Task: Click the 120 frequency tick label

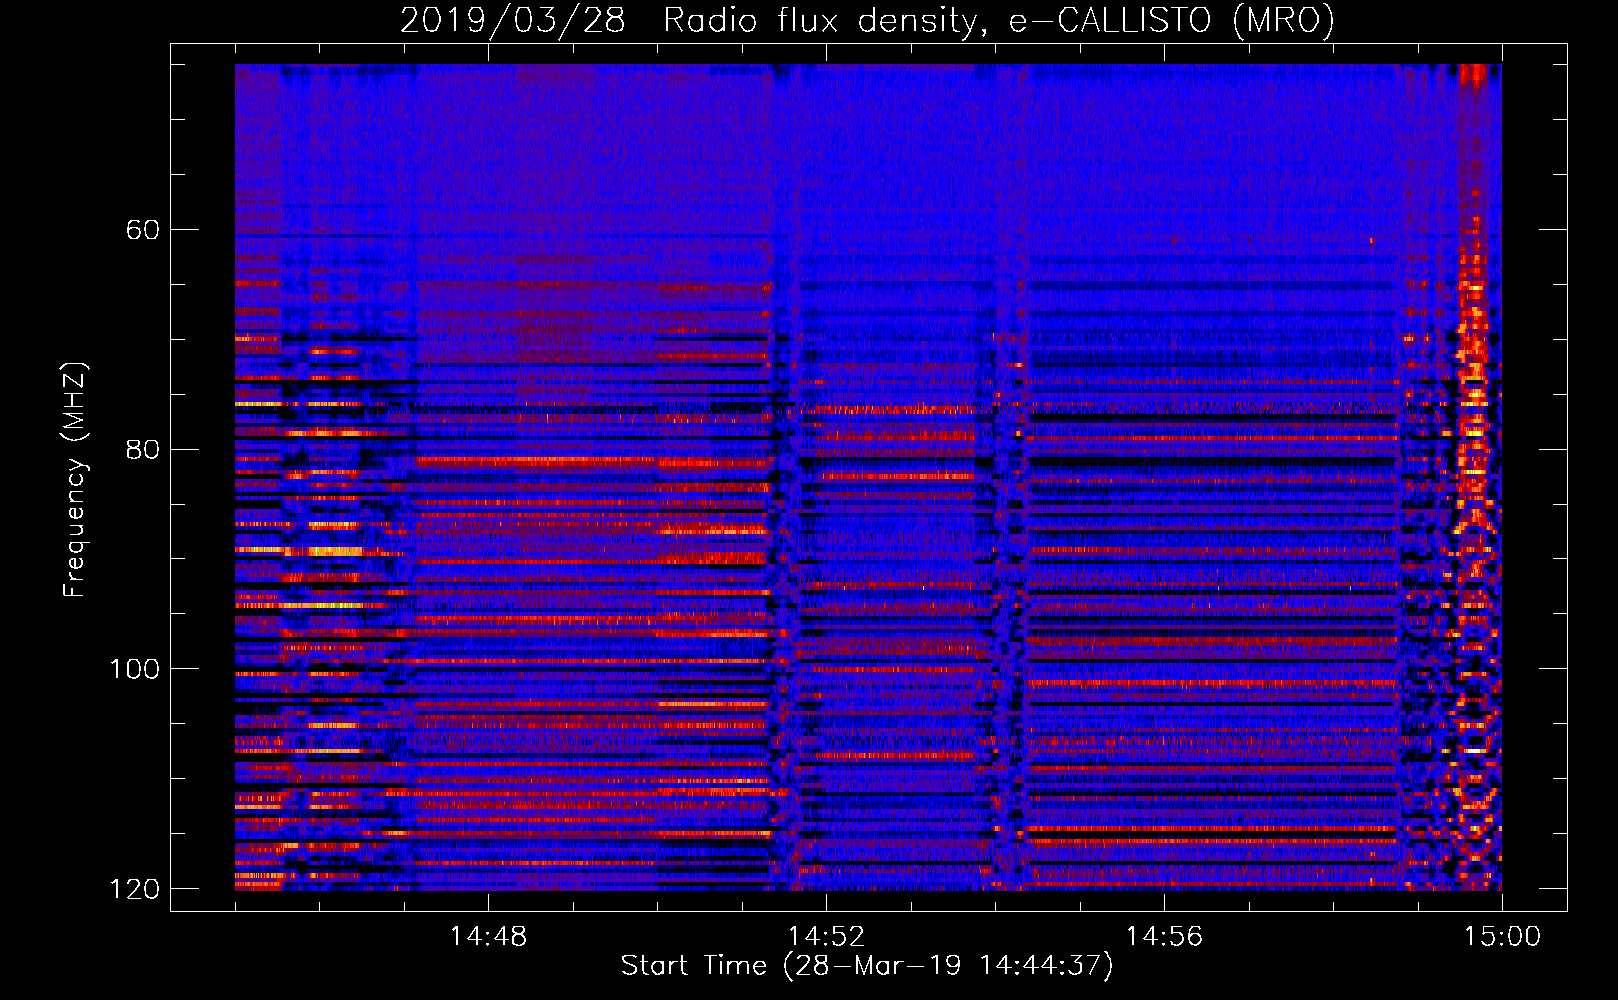Action: point(135,889)
